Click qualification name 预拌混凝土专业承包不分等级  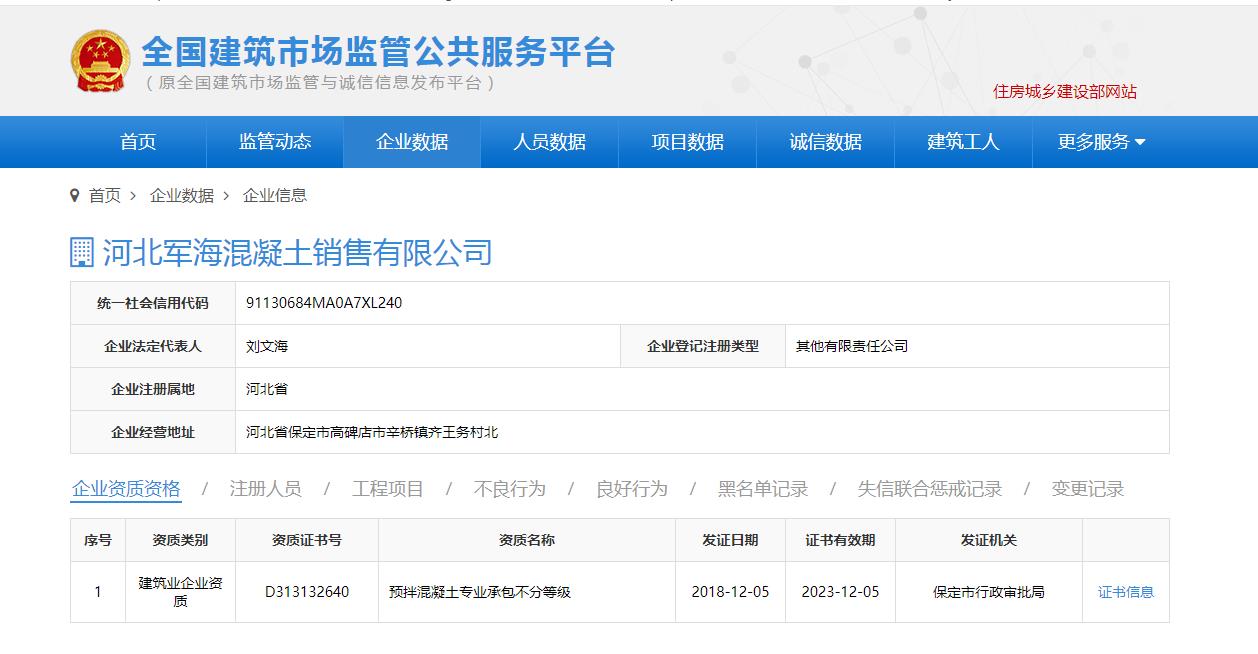coord(480,592)
